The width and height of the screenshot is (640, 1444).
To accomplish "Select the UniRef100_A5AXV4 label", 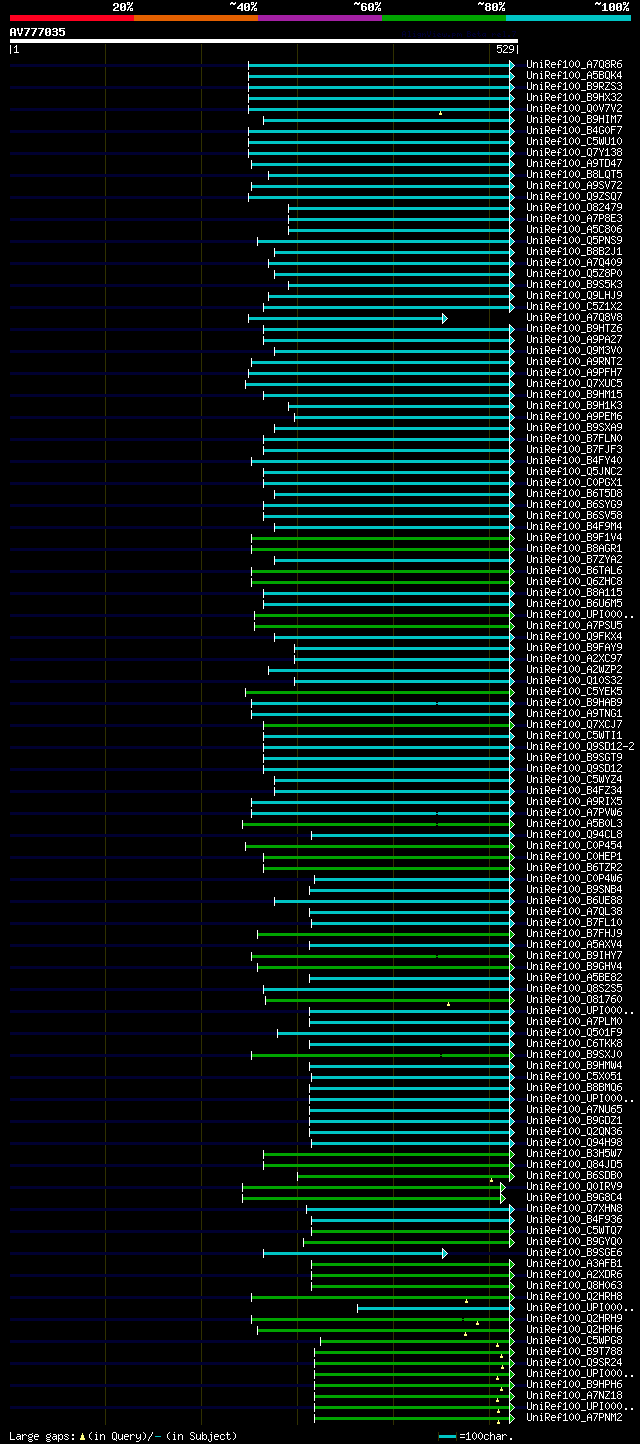I will (x=574, y=945).
